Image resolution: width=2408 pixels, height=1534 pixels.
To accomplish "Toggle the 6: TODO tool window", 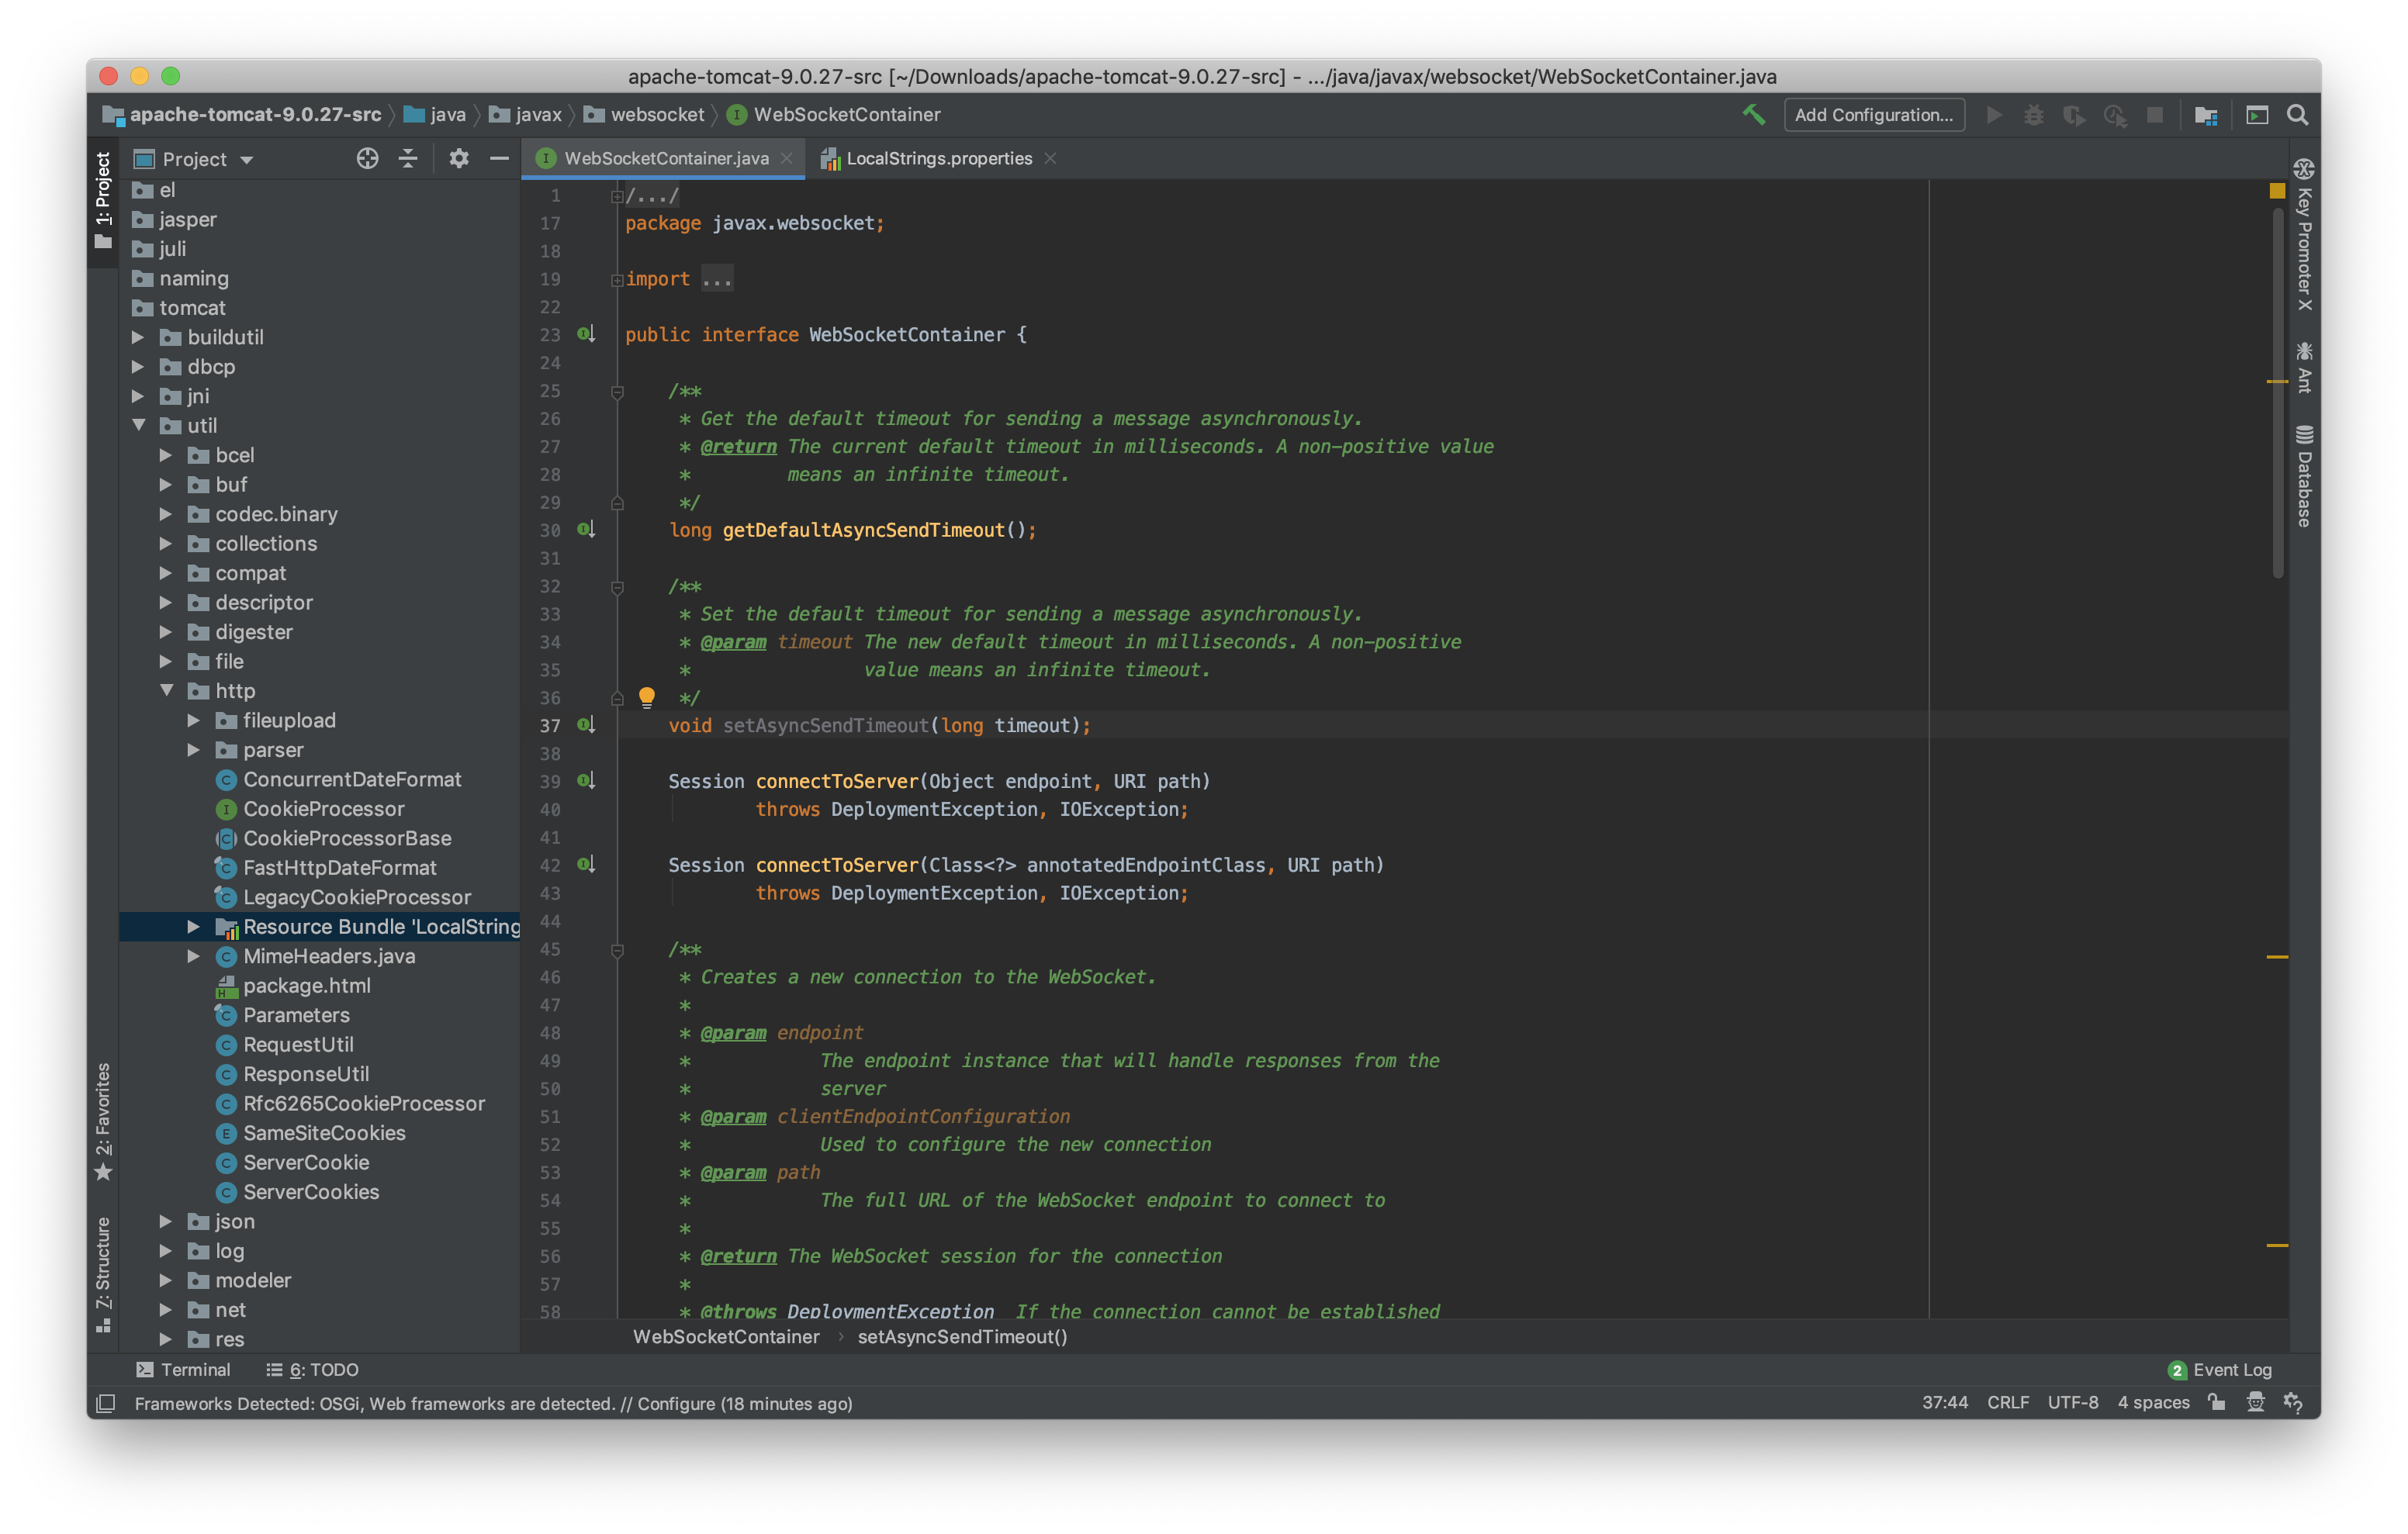I will [x=312, y=1369].
